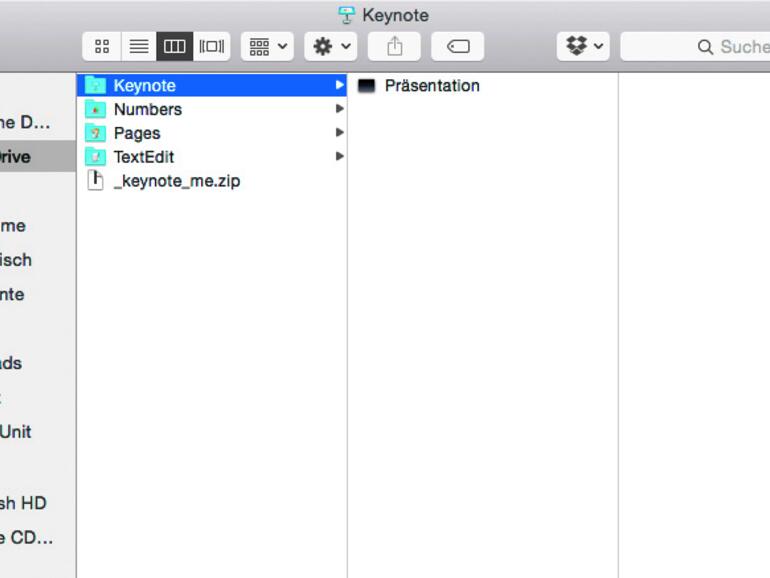Click the Share toolbar button

point(394,47)
